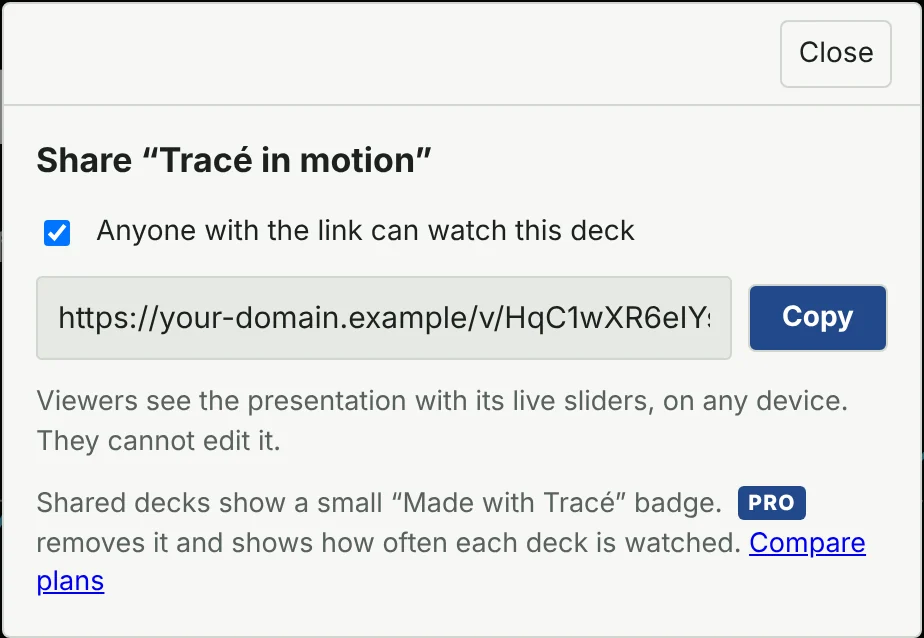
Task: Click the "Anyone with the link" label text
Action: click(x=365, y=230)
